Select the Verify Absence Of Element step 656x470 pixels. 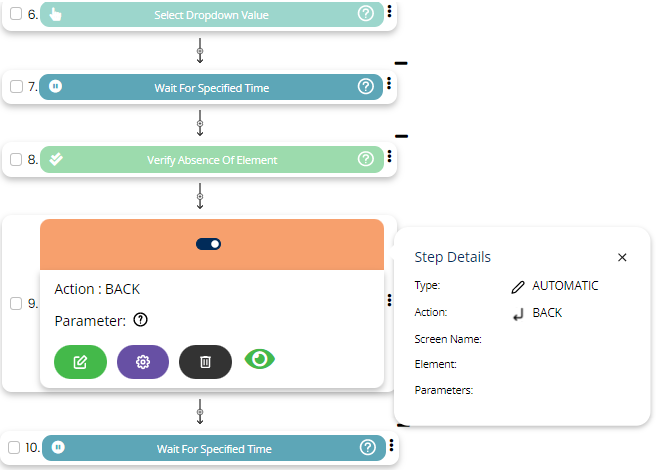pos(211,159)
